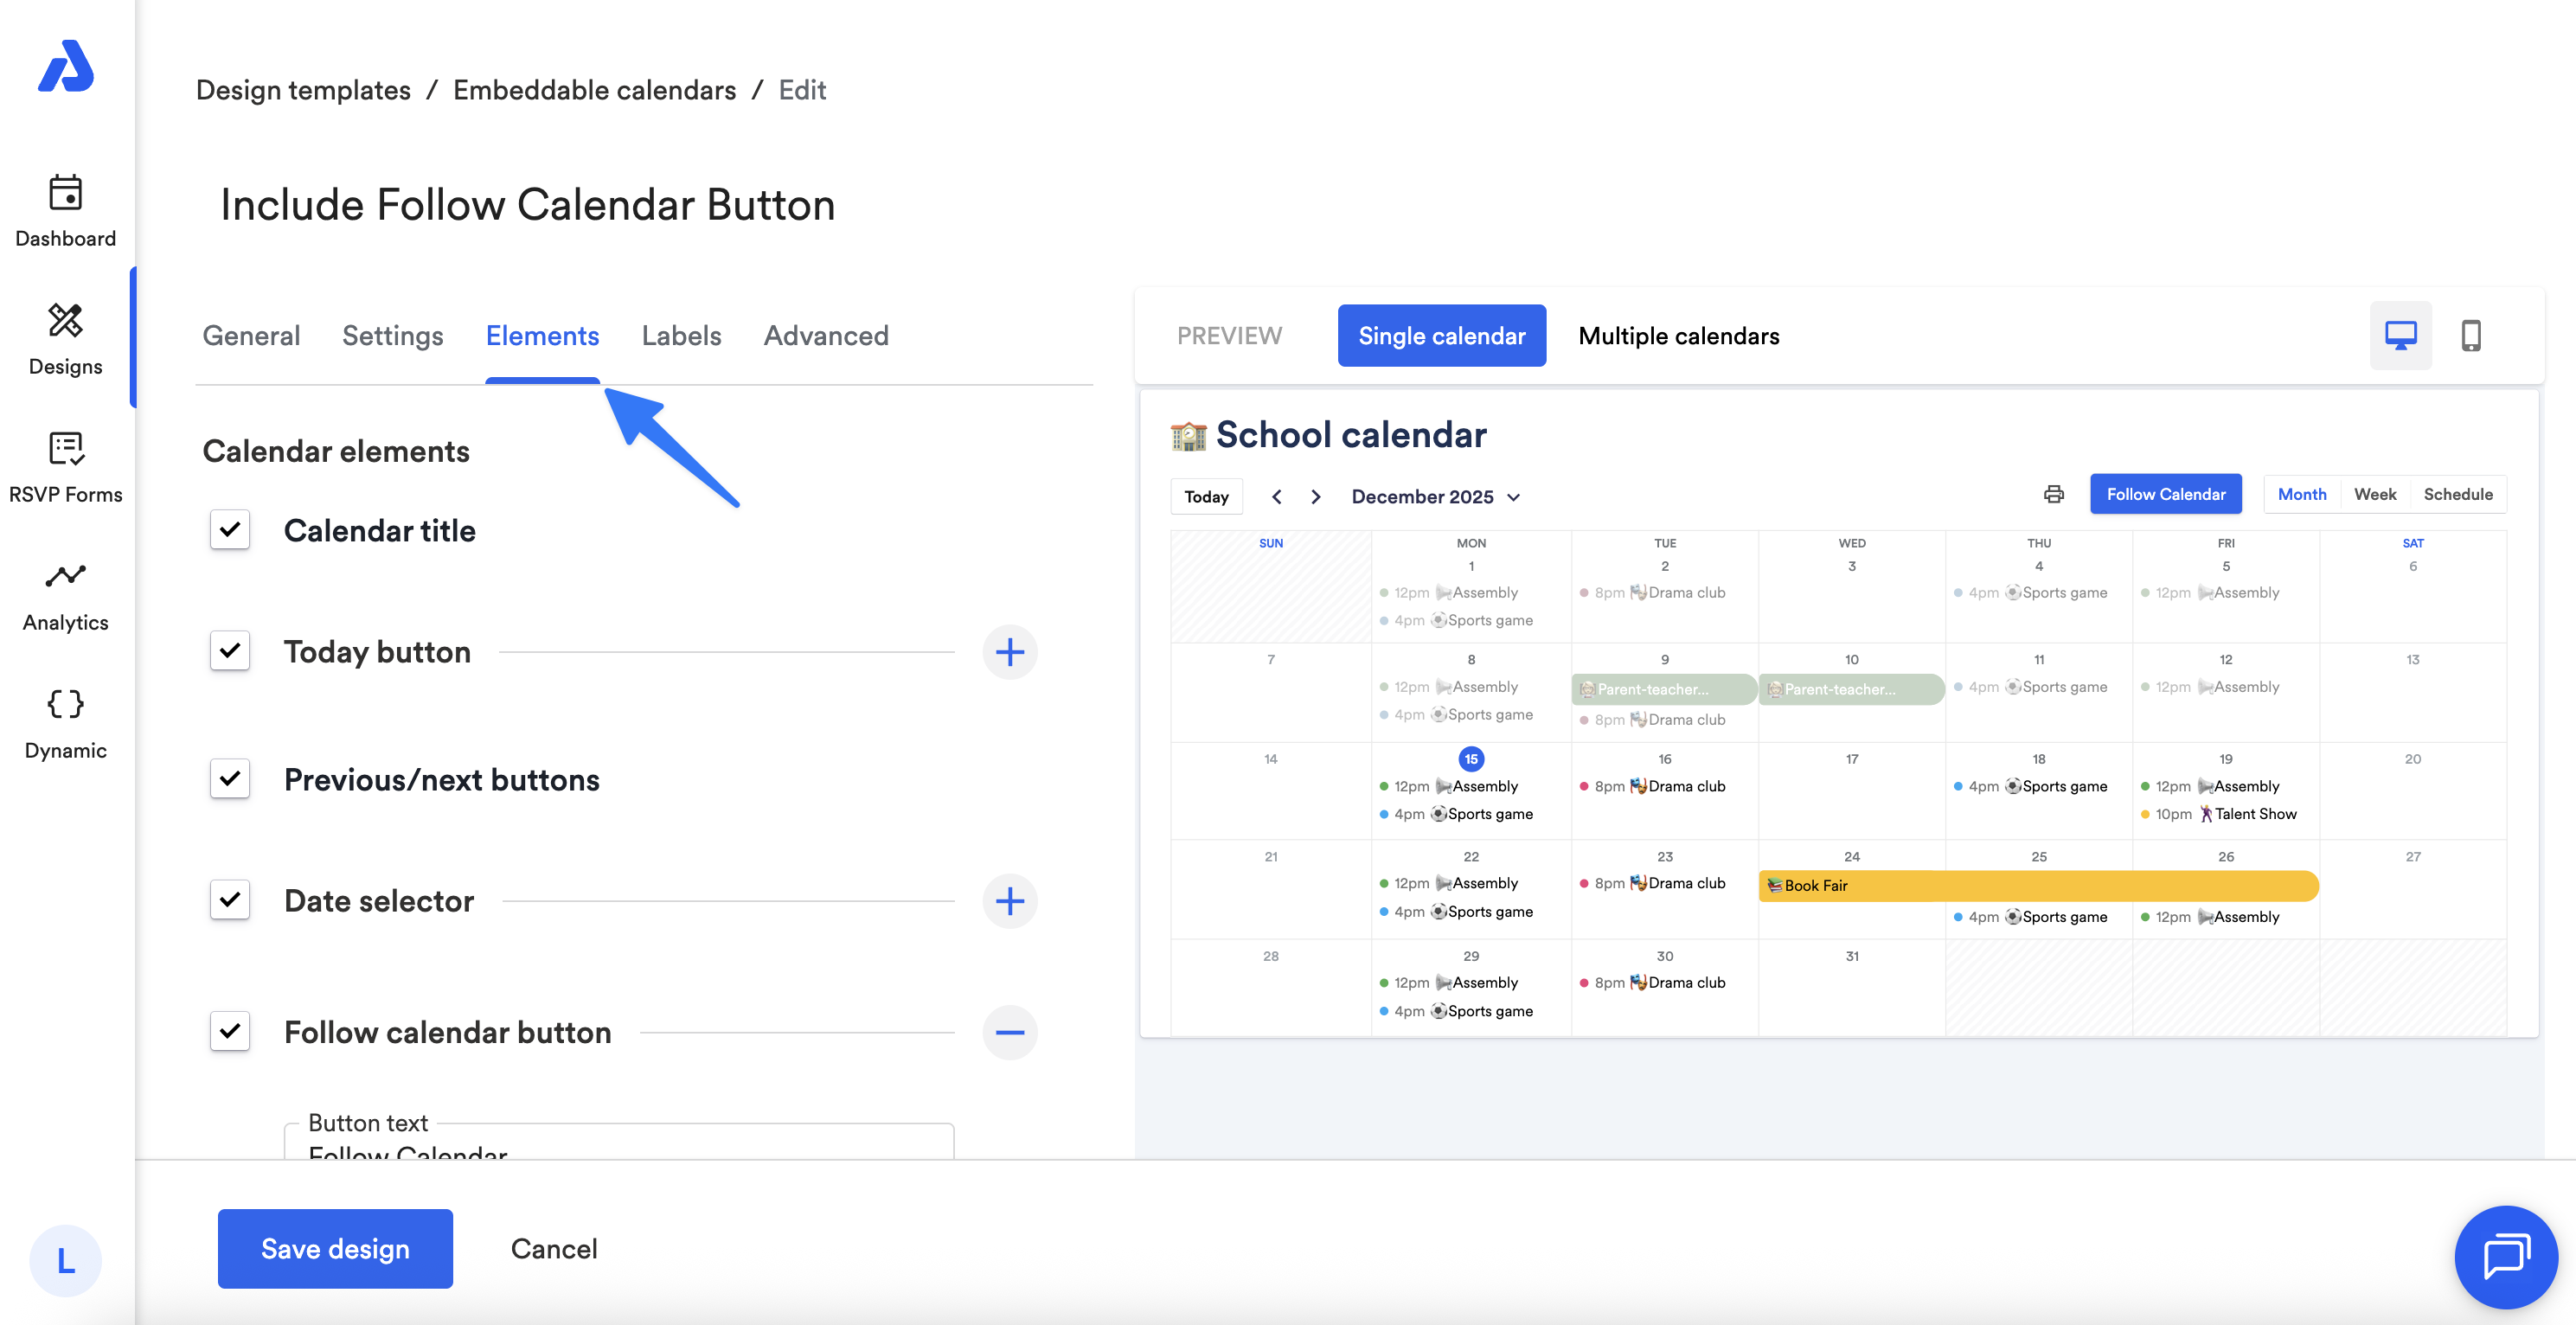Screen dimensions: 2576x1325
Task: Click the Embeddable calendars breadcrumb link
Action: 594,90
